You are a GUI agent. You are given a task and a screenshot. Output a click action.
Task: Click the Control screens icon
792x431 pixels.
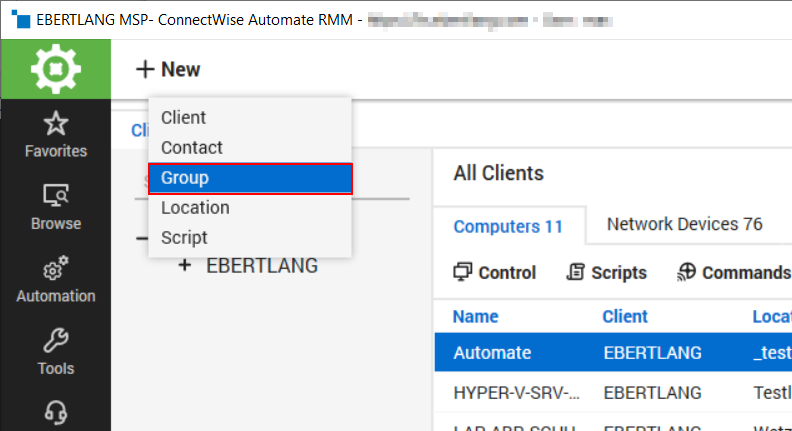tap(462, 272)
